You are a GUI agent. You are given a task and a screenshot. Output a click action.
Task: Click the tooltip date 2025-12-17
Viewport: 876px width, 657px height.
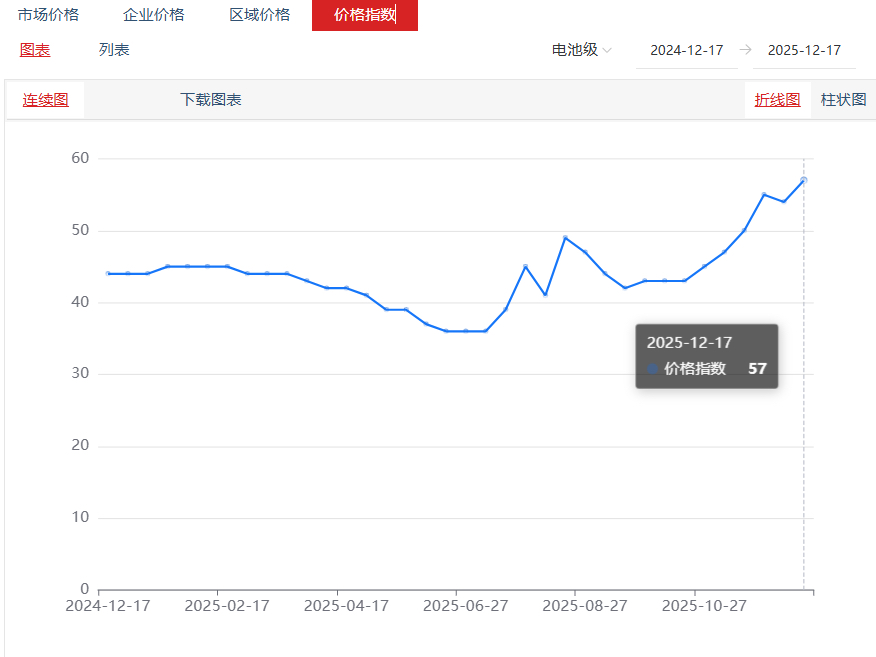pyautogui.click(x=689, y=342)
